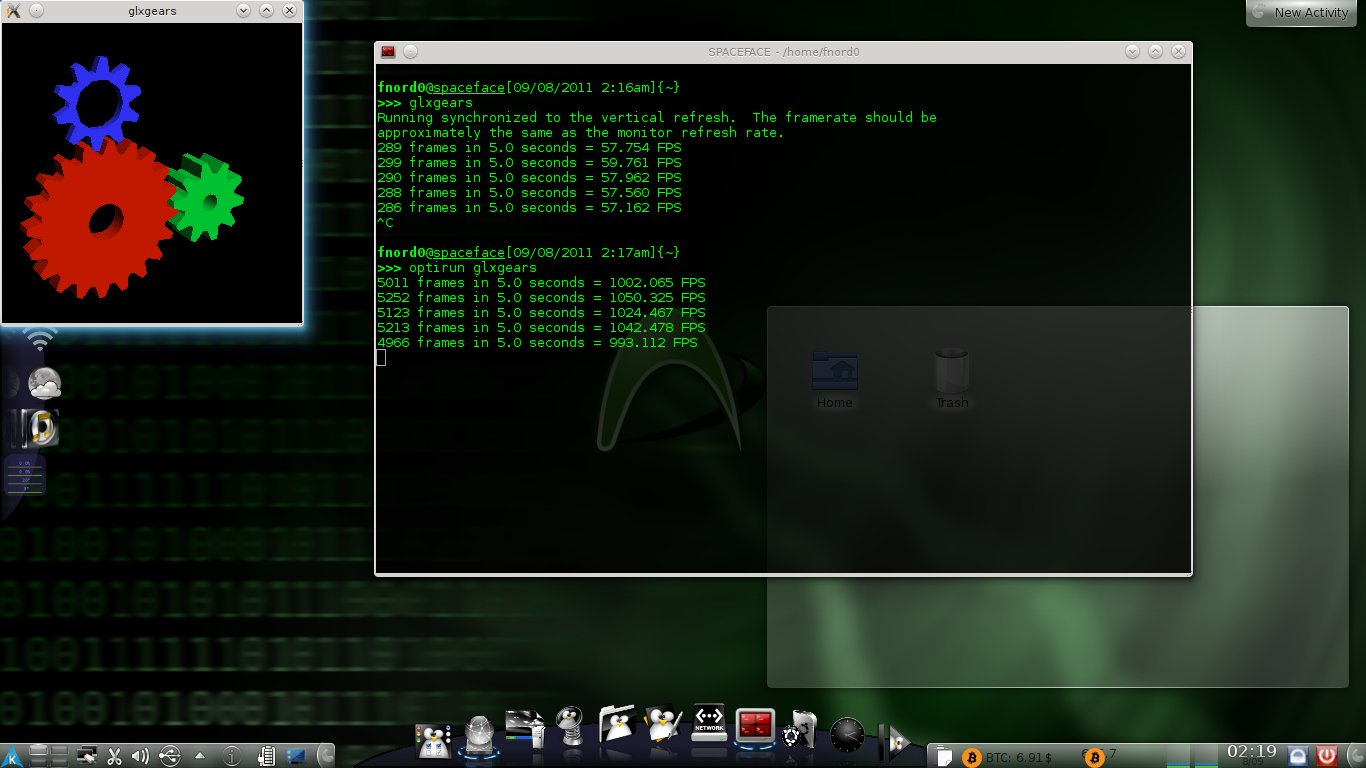Click the glxgears window title bar
1366x768 pixels.
point(152,11)
